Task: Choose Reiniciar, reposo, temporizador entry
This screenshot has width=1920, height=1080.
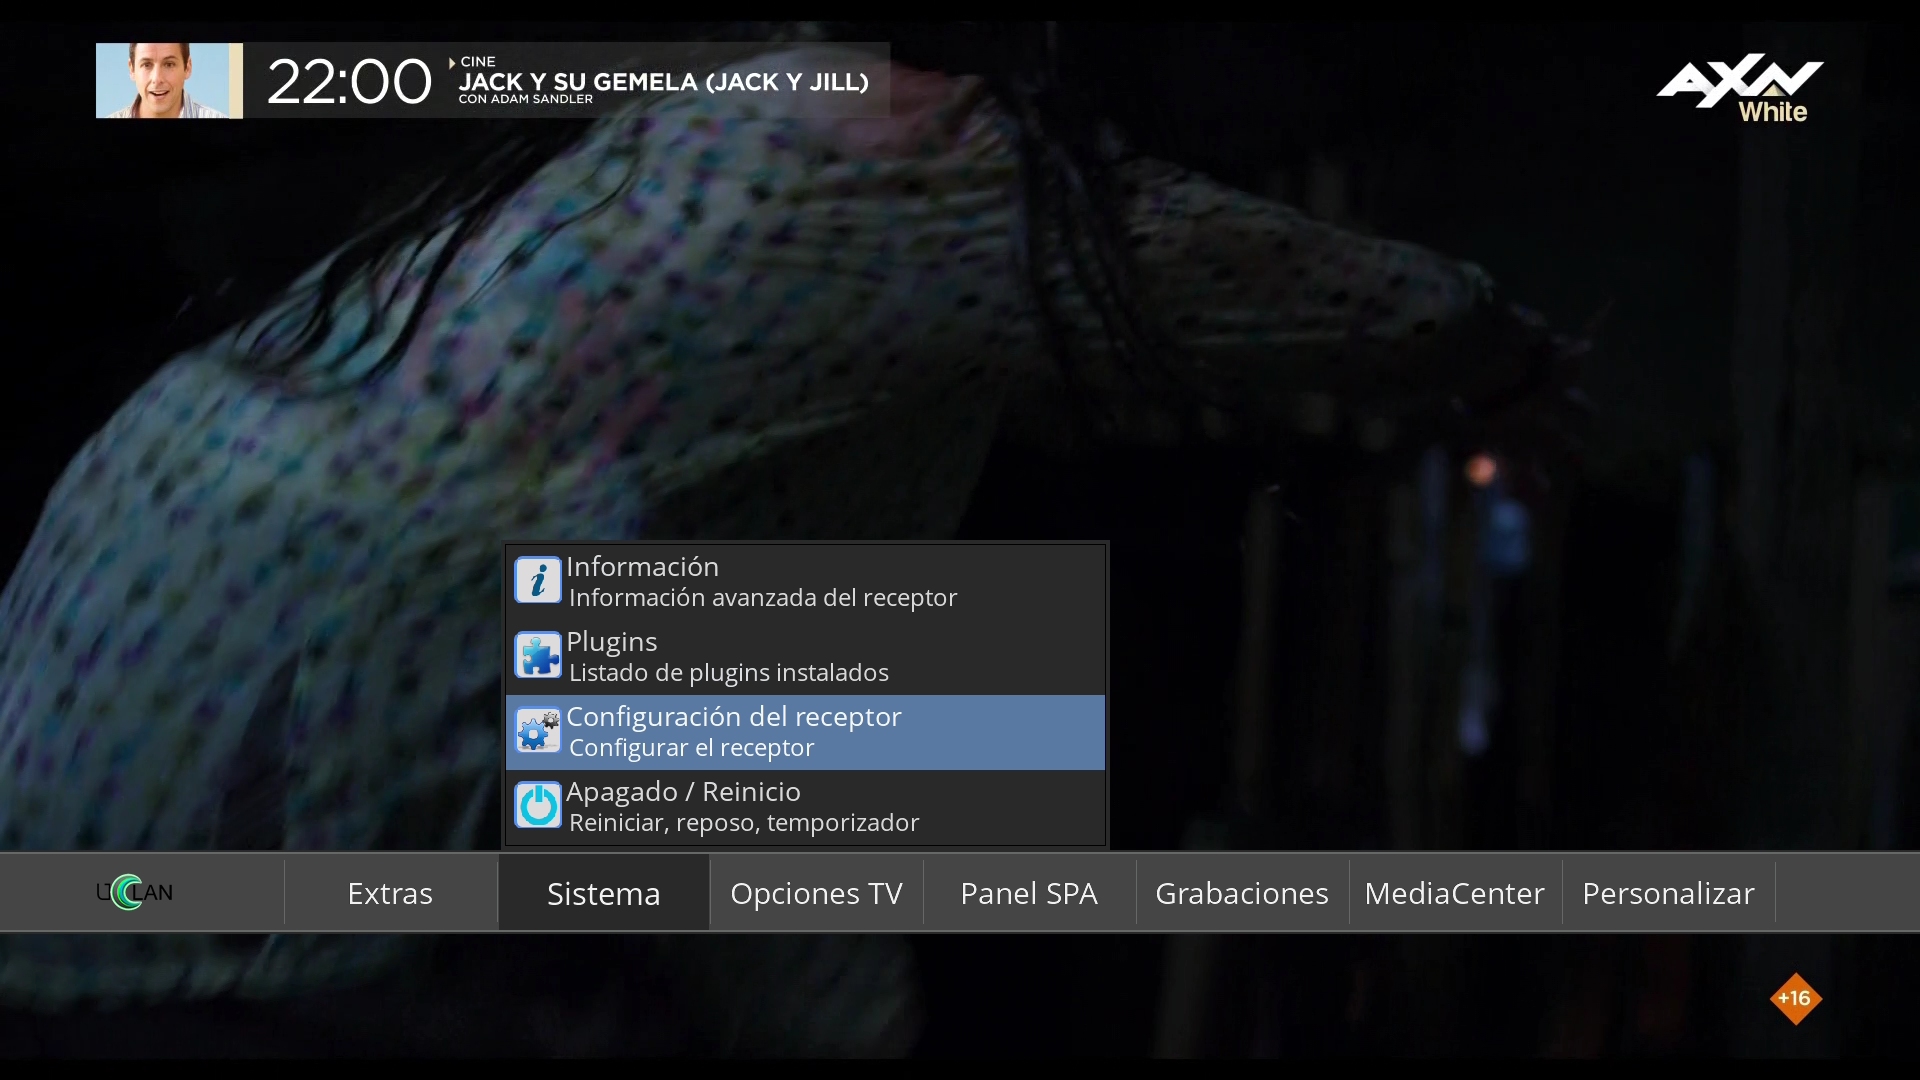Action: [743, 822]
